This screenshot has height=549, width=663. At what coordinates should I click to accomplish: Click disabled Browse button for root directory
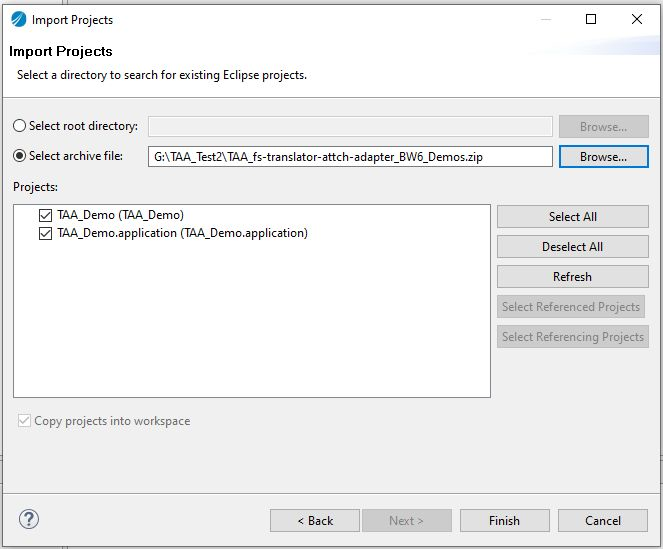point(603,126)
